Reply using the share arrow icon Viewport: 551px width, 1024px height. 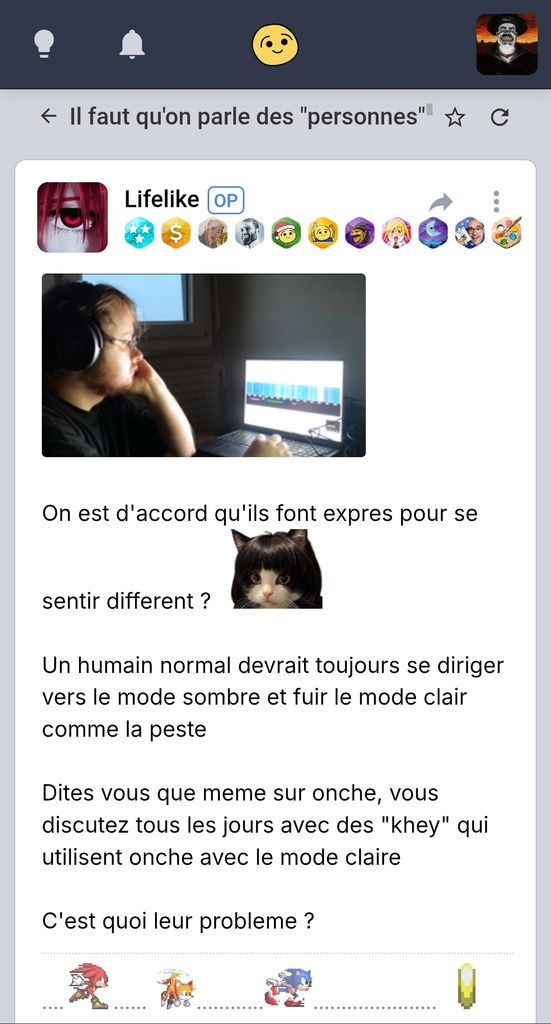pyautogui.click(x=441, y=202)
